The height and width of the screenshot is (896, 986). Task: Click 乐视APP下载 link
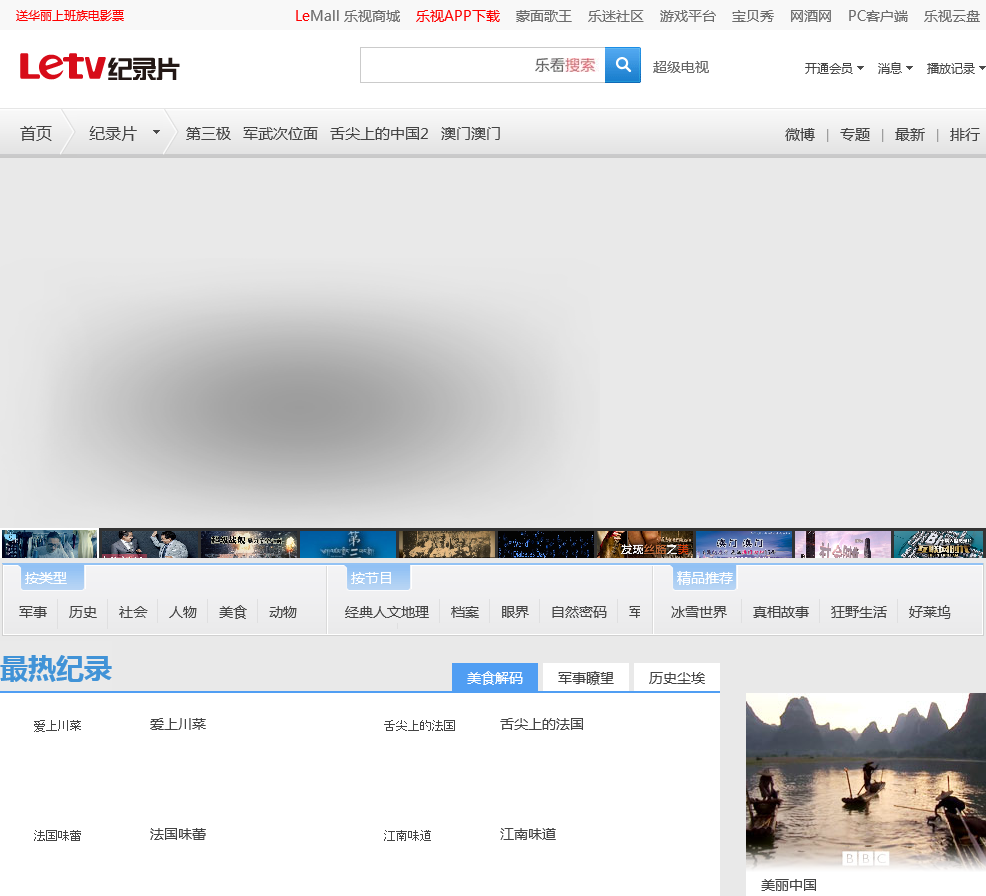pyautogui.click(x=458, y=16)
